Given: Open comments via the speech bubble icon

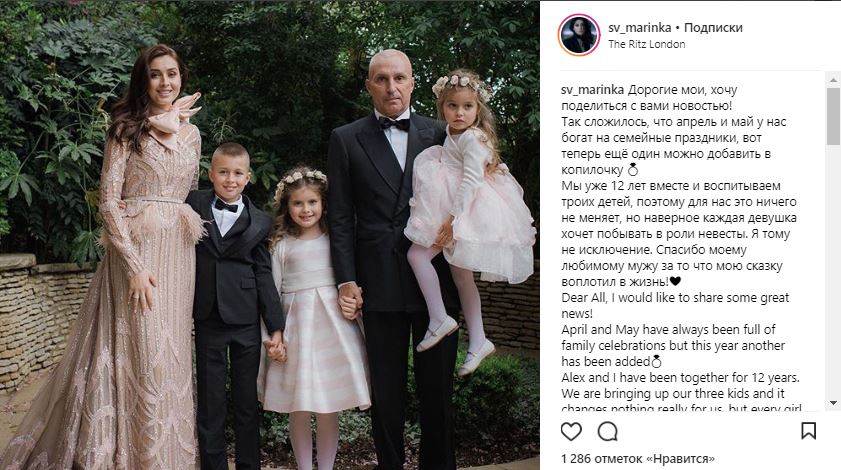Looking at the screenshot, I should point(608,431).
